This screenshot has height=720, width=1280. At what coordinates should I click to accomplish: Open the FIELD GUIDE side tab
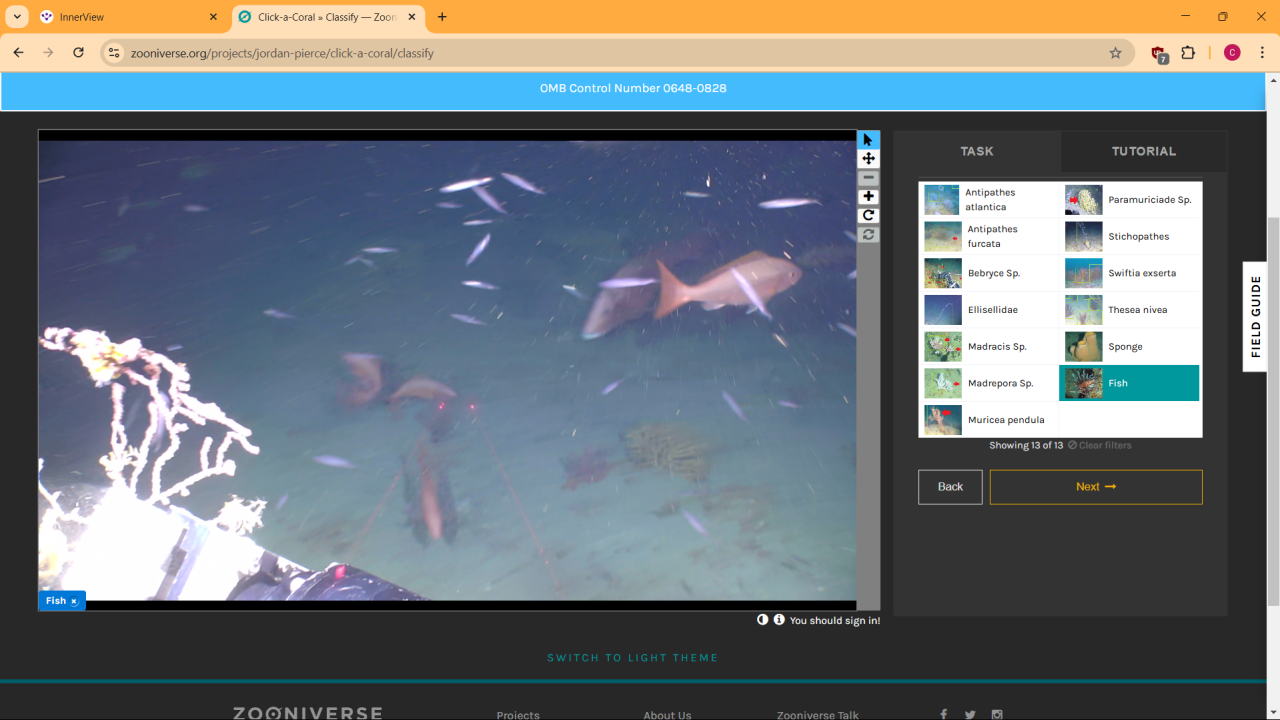tap(1256, 317)
